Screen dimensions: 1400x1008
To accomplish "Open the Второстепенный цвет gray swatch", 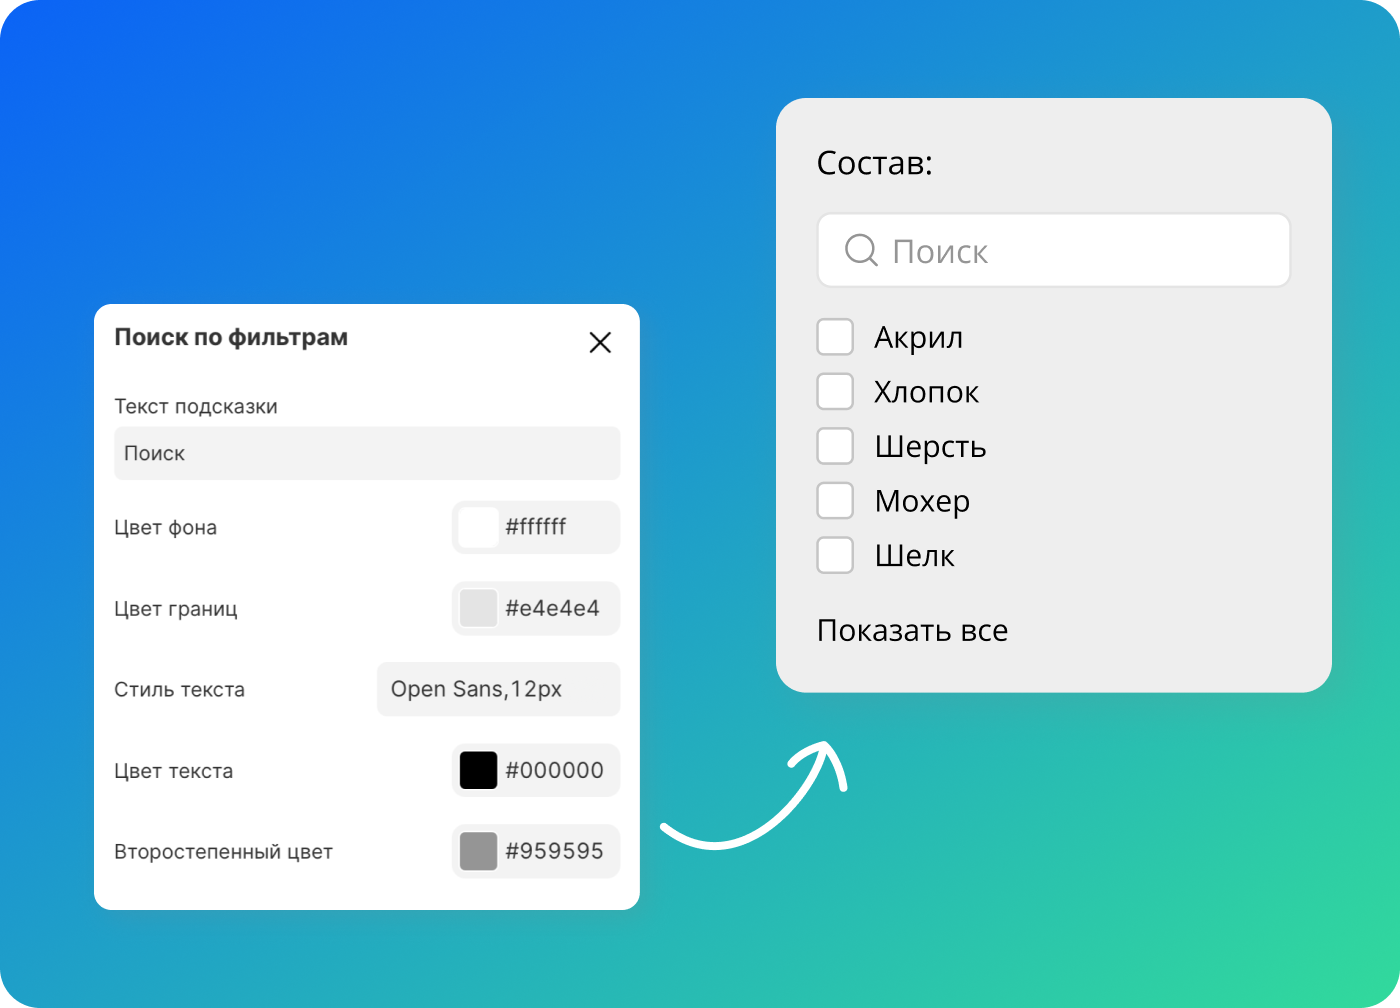I will (x=478, y=851).
